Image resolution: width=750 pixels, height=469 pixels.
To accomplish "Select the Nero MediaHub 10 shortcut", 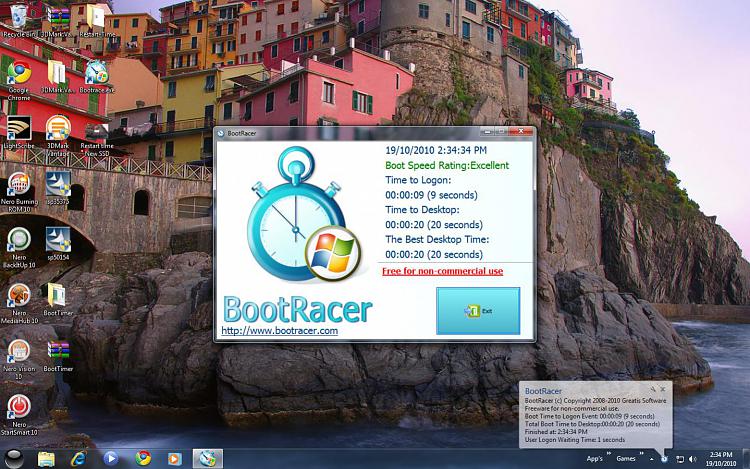I will 19,303.
